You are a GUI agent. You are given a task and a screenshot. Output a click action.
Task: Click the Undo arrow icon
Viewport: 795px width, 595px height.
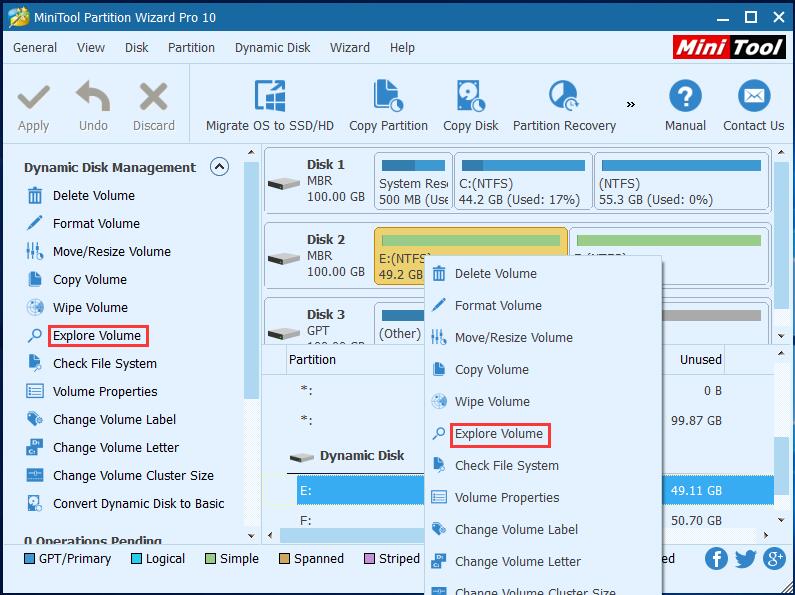click(x=93, y=96)
